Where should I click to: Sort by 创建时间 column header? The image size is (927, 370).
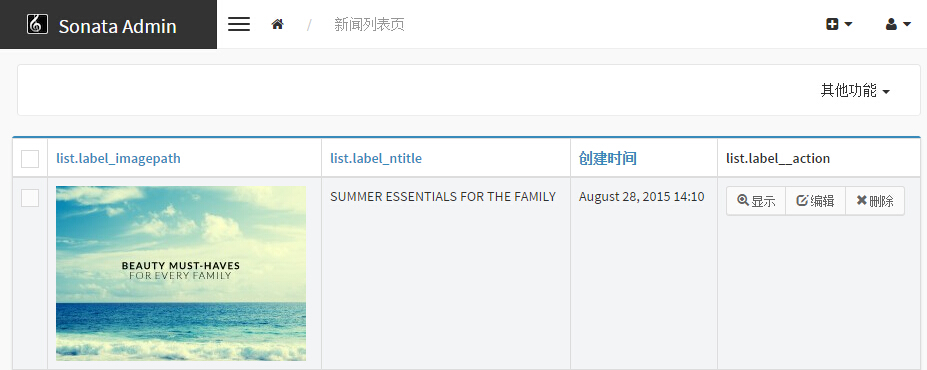coord(607,158)
